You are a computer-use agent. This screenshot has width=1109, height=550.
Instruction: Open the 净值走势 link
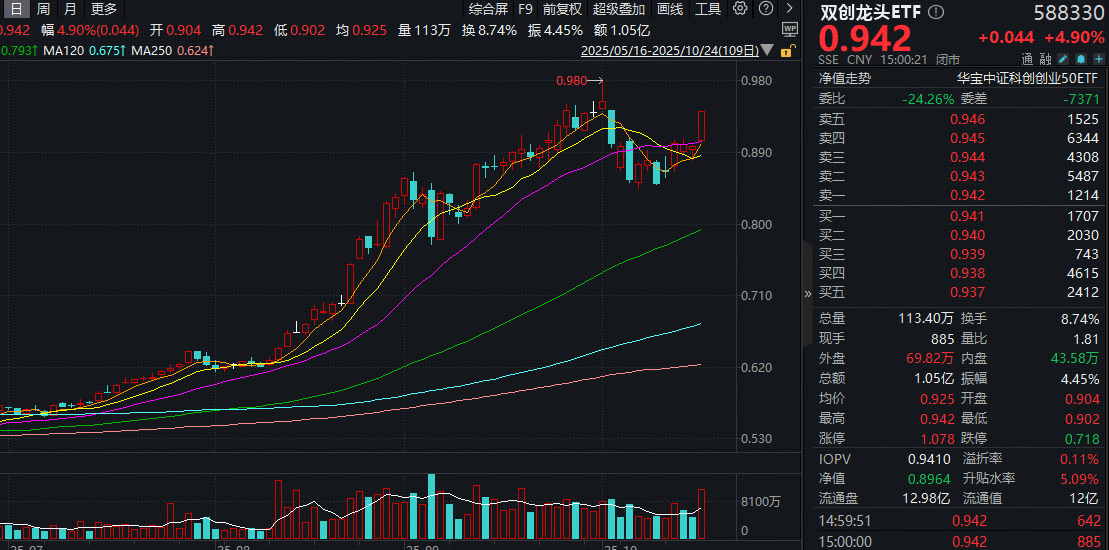845,77
